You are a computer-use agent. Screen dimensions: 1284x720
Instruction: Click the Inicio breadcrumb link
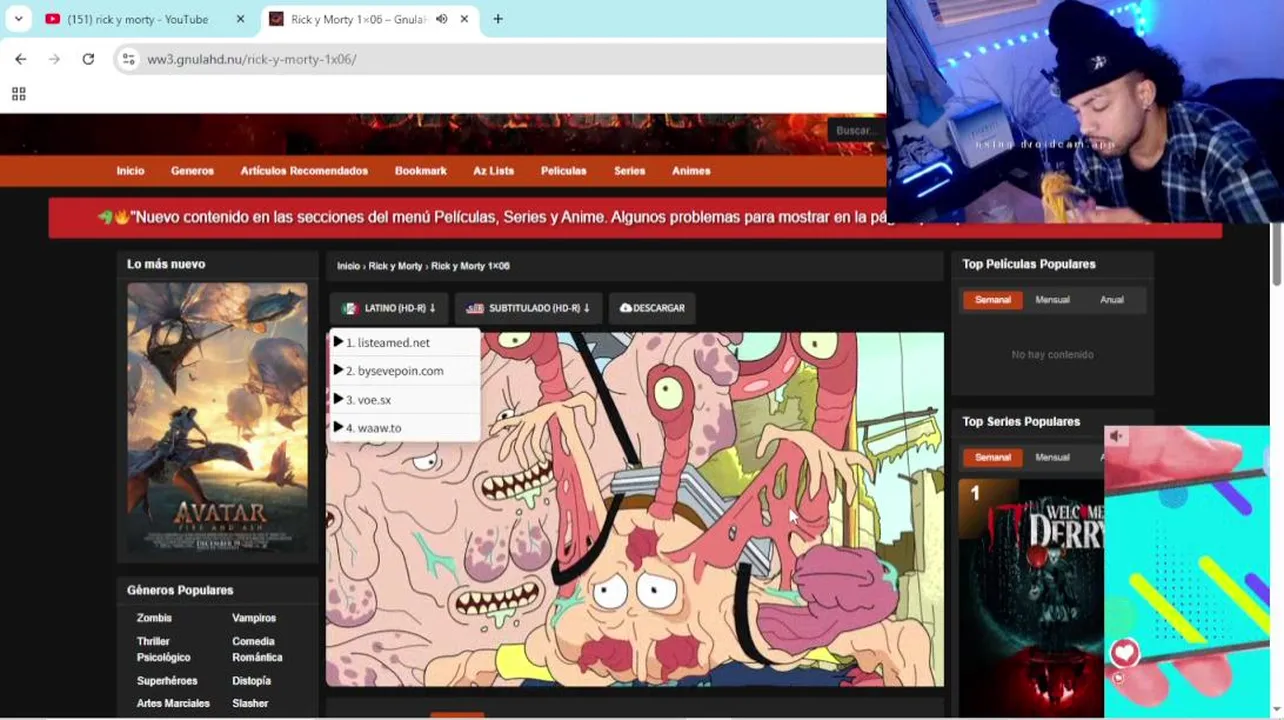click(x=348, y=266)
